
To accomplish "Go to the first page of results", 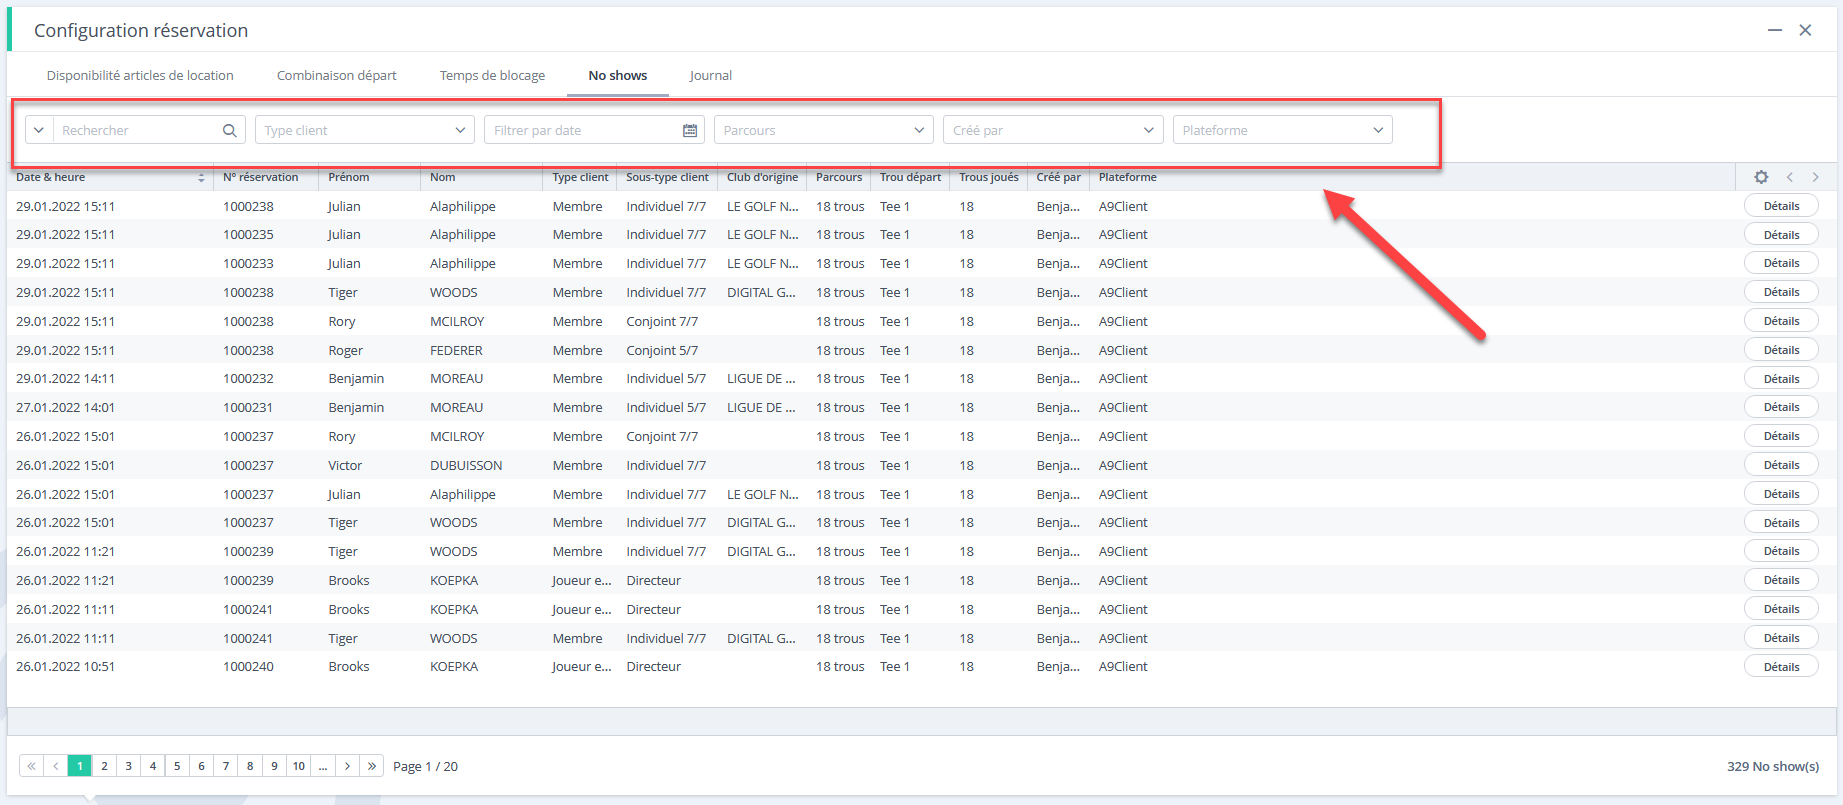I will tap(32, 766).
